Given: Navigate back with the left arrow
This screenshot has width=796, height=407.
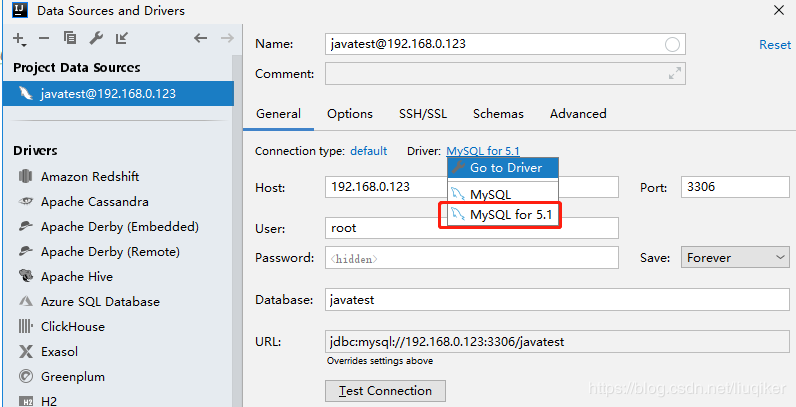Looking at the screenshot, I should (200, 39).
